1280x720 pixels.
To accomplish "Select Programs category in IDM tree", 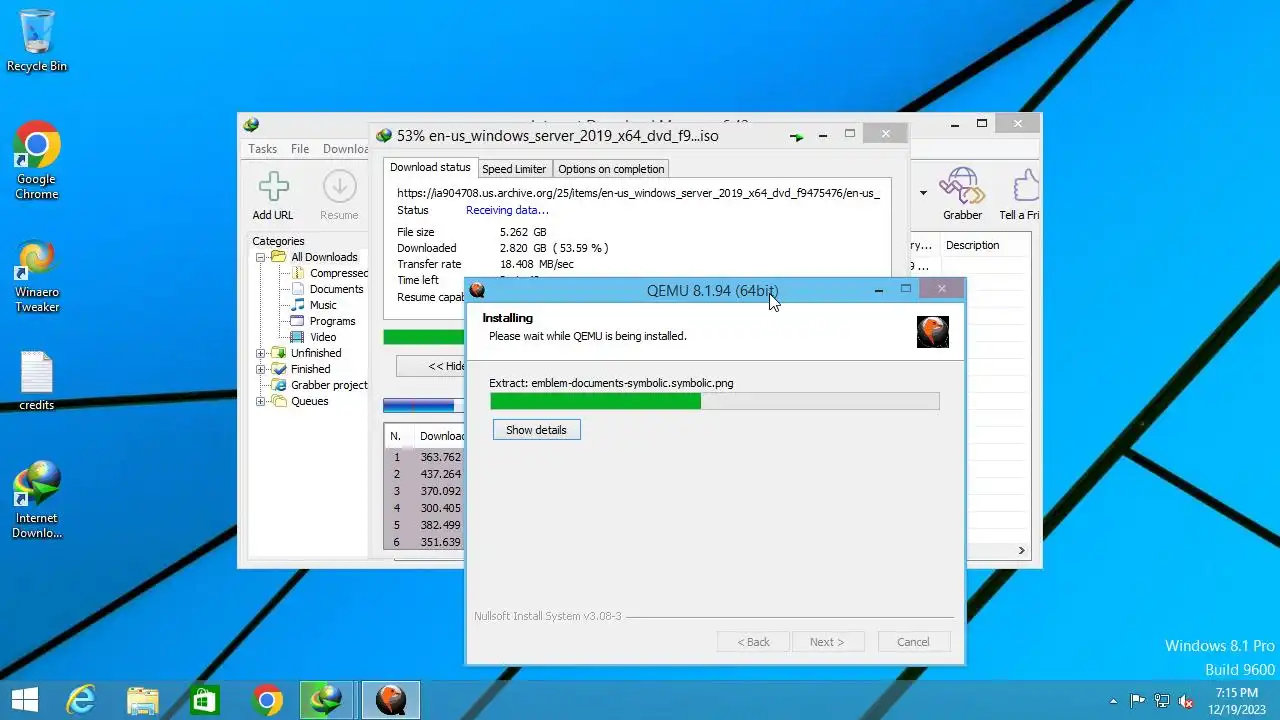I will tap(332, 321).
